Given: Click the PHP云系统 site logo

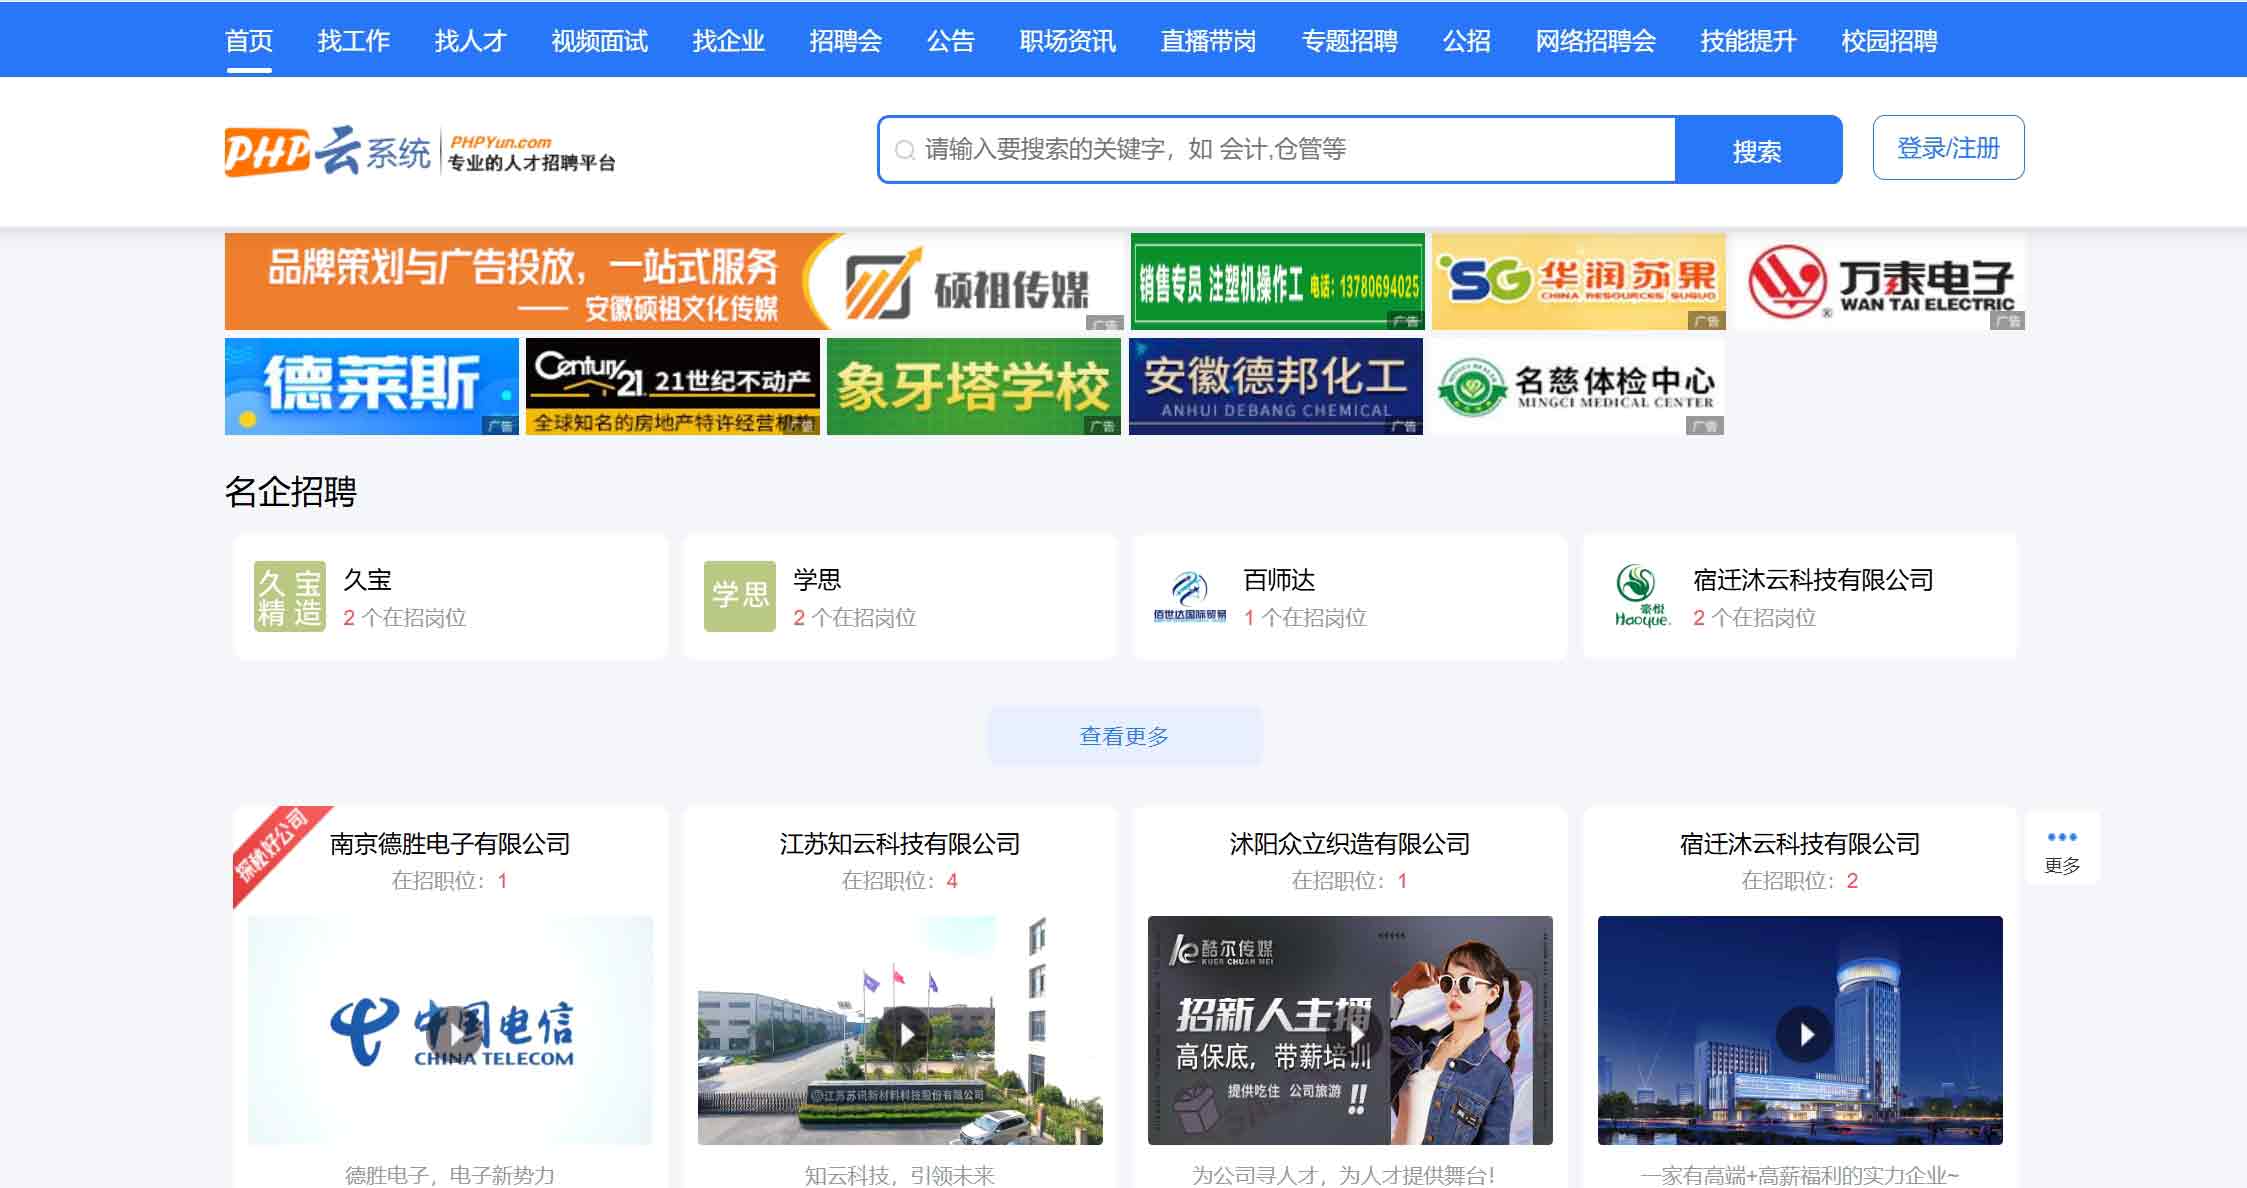Looking at the screenshot, I should tap(420, 150).
